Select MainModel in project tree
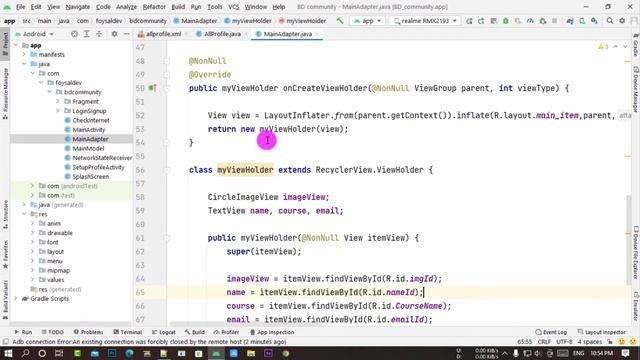640x360 pixels. point(88,148)
